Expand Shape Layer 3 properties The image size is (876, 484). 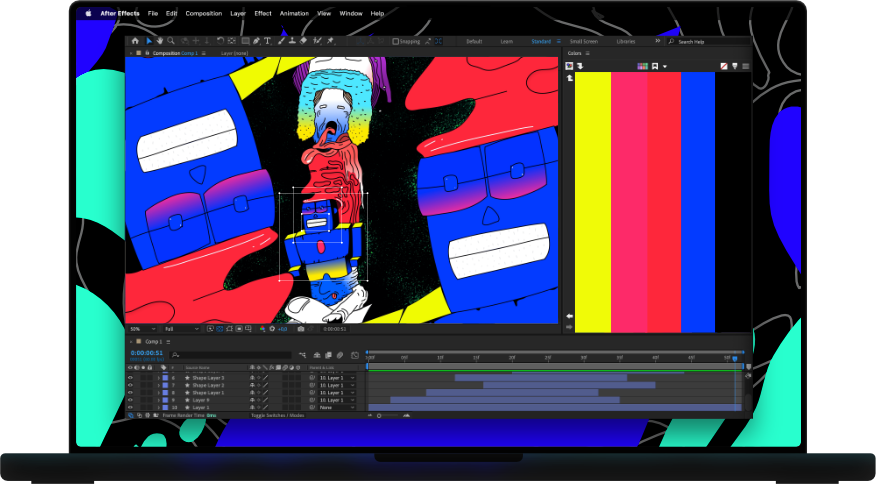point(159,378)
